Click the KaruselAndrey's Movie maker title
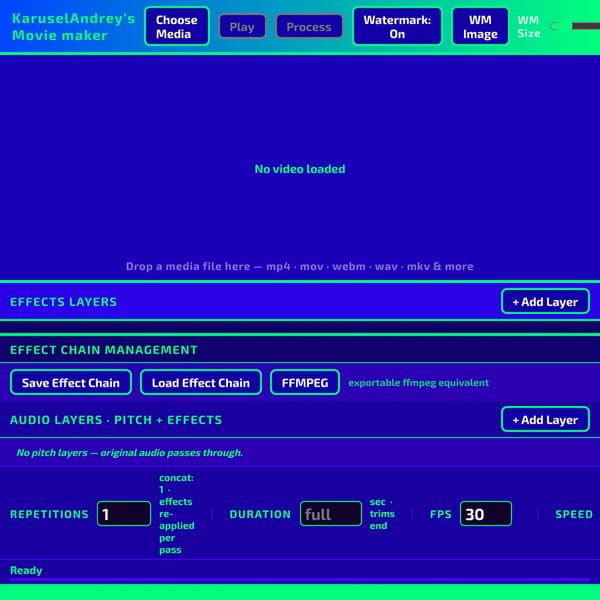Viewport: 600px width, 600px height. point(73,27)
